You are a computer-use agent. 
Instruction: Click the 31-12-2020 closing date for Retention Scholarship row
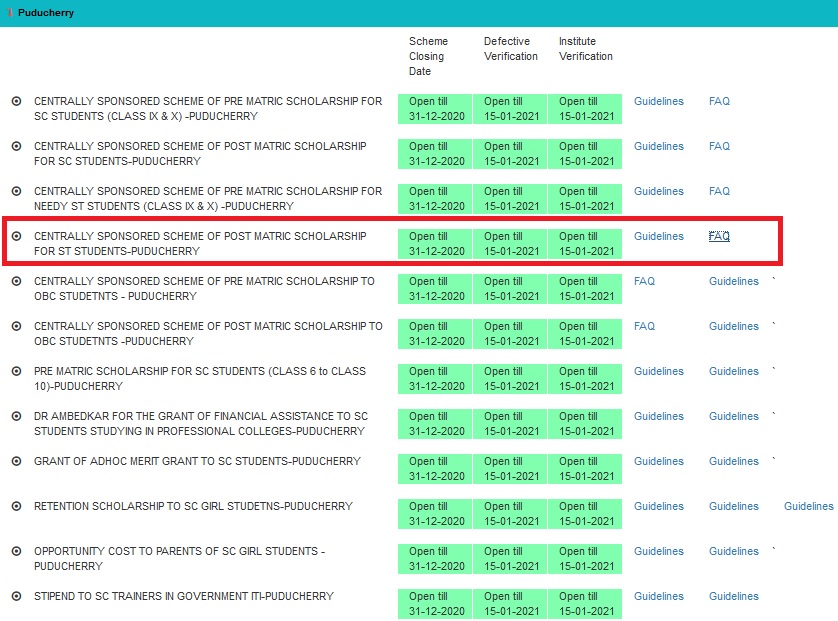[437, 521]
